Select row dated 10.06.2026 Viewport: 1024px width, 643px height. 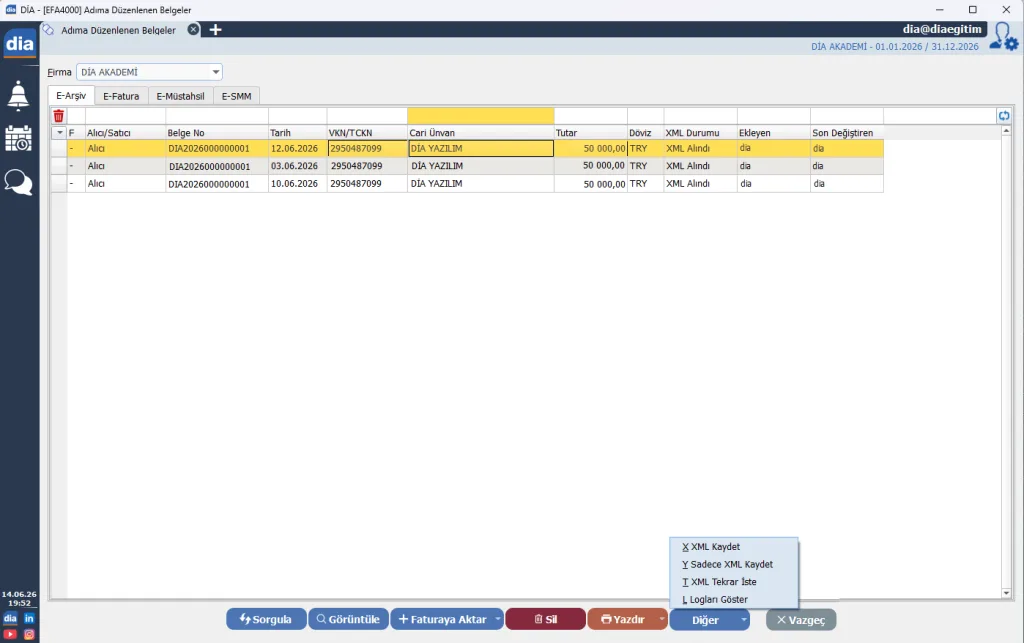coord(467,183)
